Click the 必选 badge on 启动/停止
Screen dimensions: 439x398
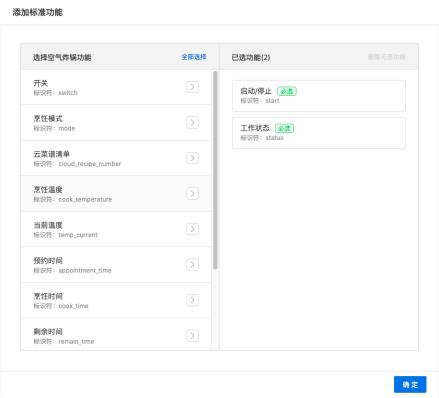[287, 91]
